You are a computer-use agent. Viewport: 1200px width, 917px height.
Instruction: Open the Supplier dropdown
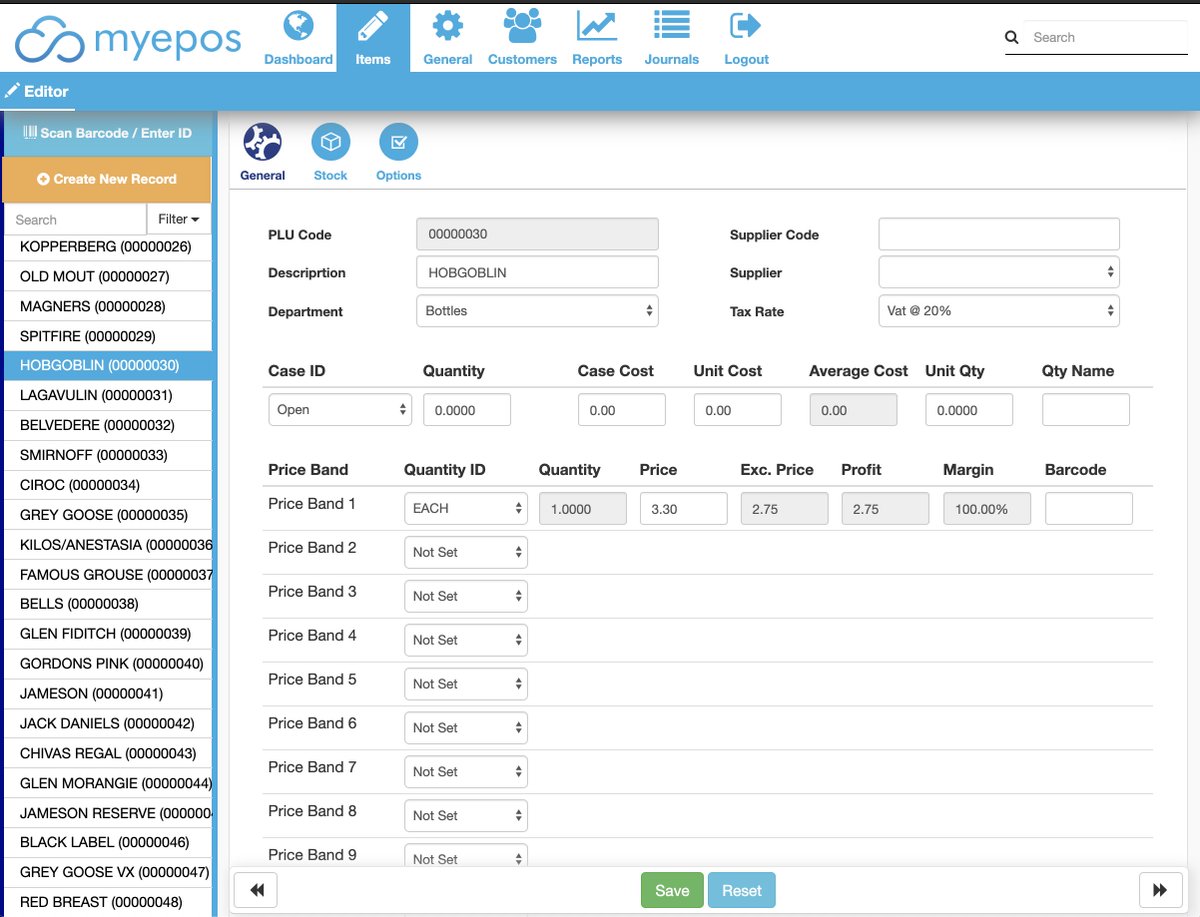click(x=999, y=272)
